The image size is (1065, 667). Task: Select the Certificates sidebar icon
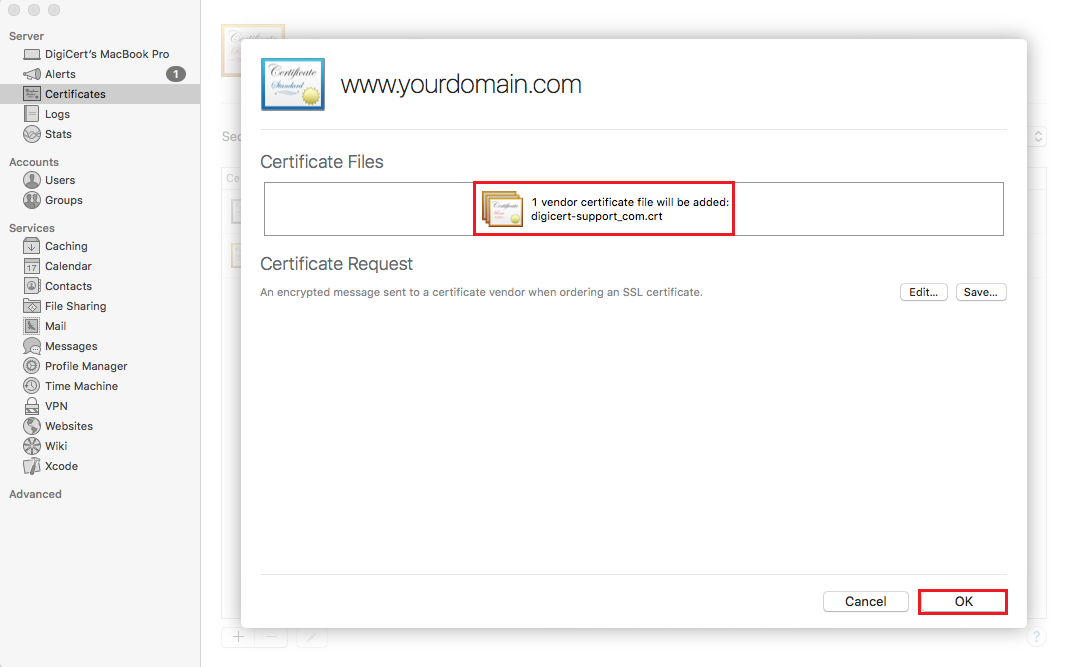(32, 94)
